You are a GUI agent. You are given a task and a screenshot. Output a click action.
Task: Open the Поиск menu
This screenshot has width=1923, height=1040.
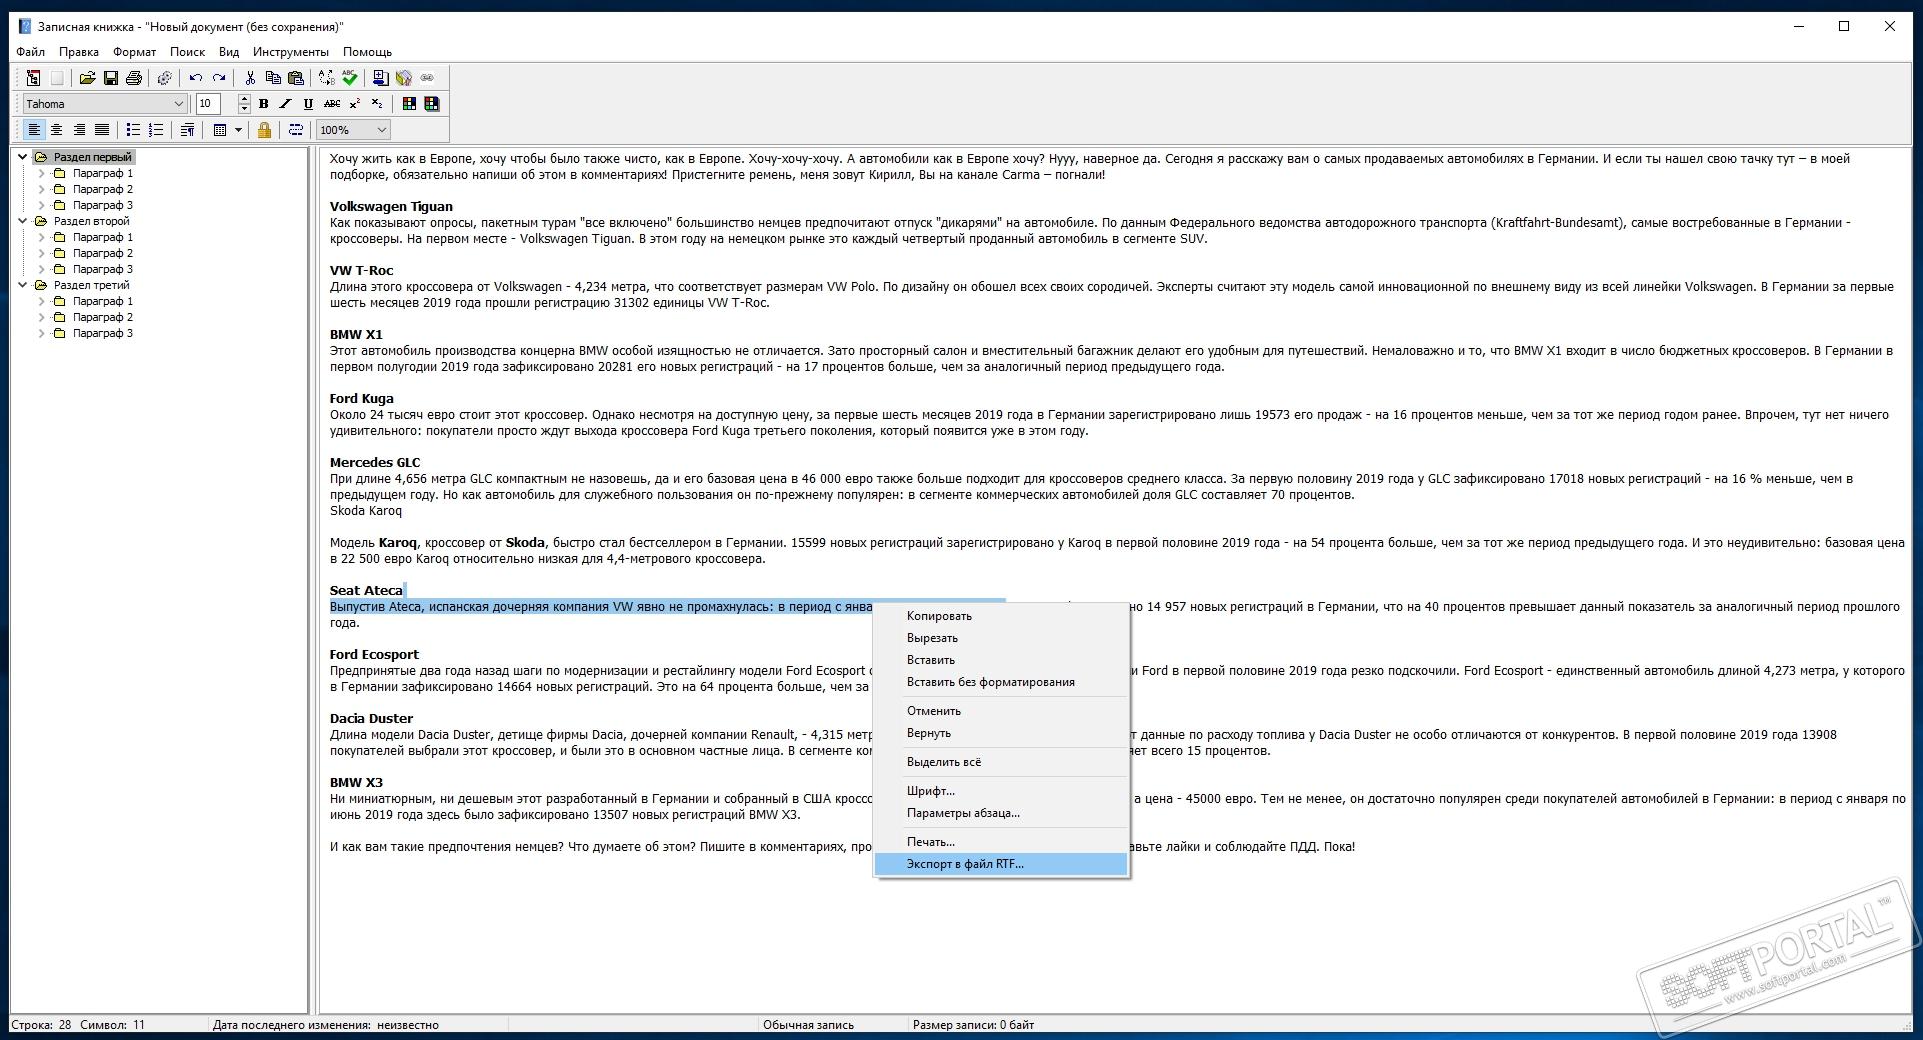coord(187,52)
